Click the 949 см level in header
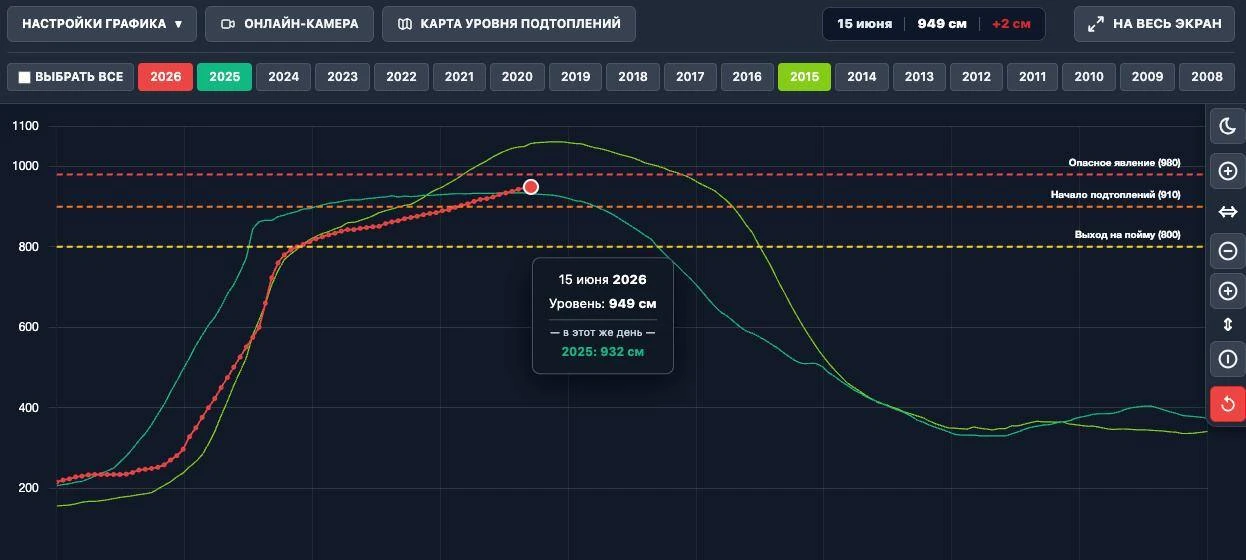1246x560 pixels. [942, 24]
